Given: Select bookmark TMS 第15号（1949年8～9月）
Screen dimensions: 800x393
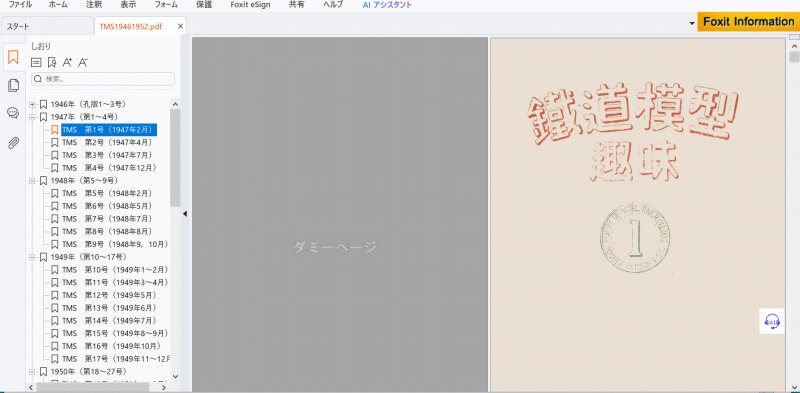Looking at the screenshot, I should click(x=115, y=334).
